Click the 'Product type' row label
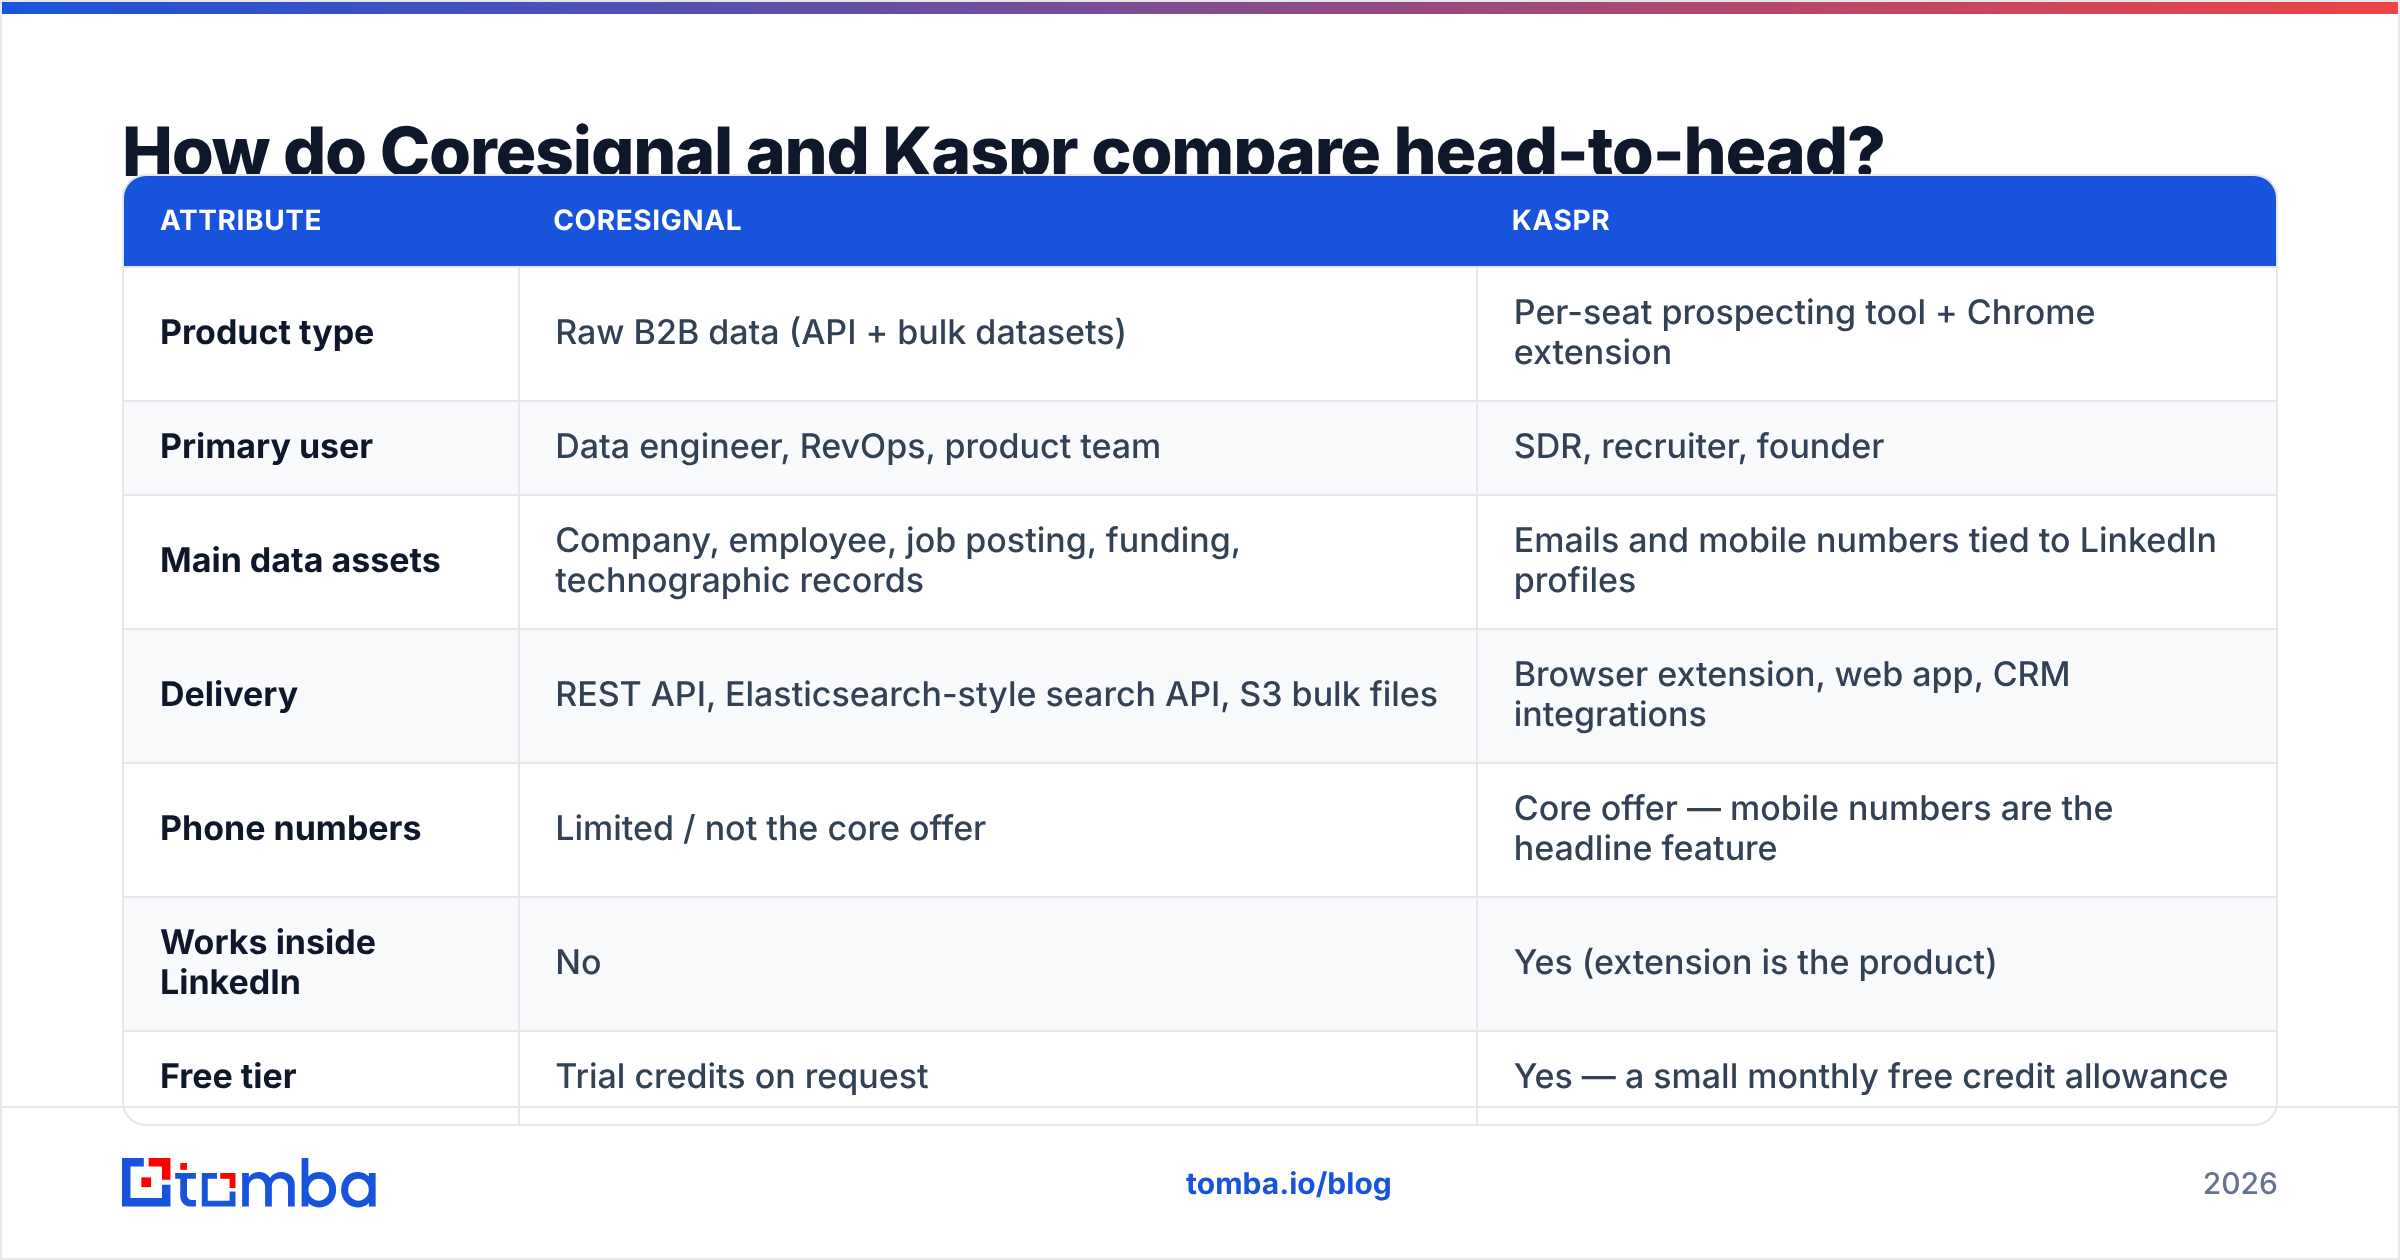 coord(267,332)
